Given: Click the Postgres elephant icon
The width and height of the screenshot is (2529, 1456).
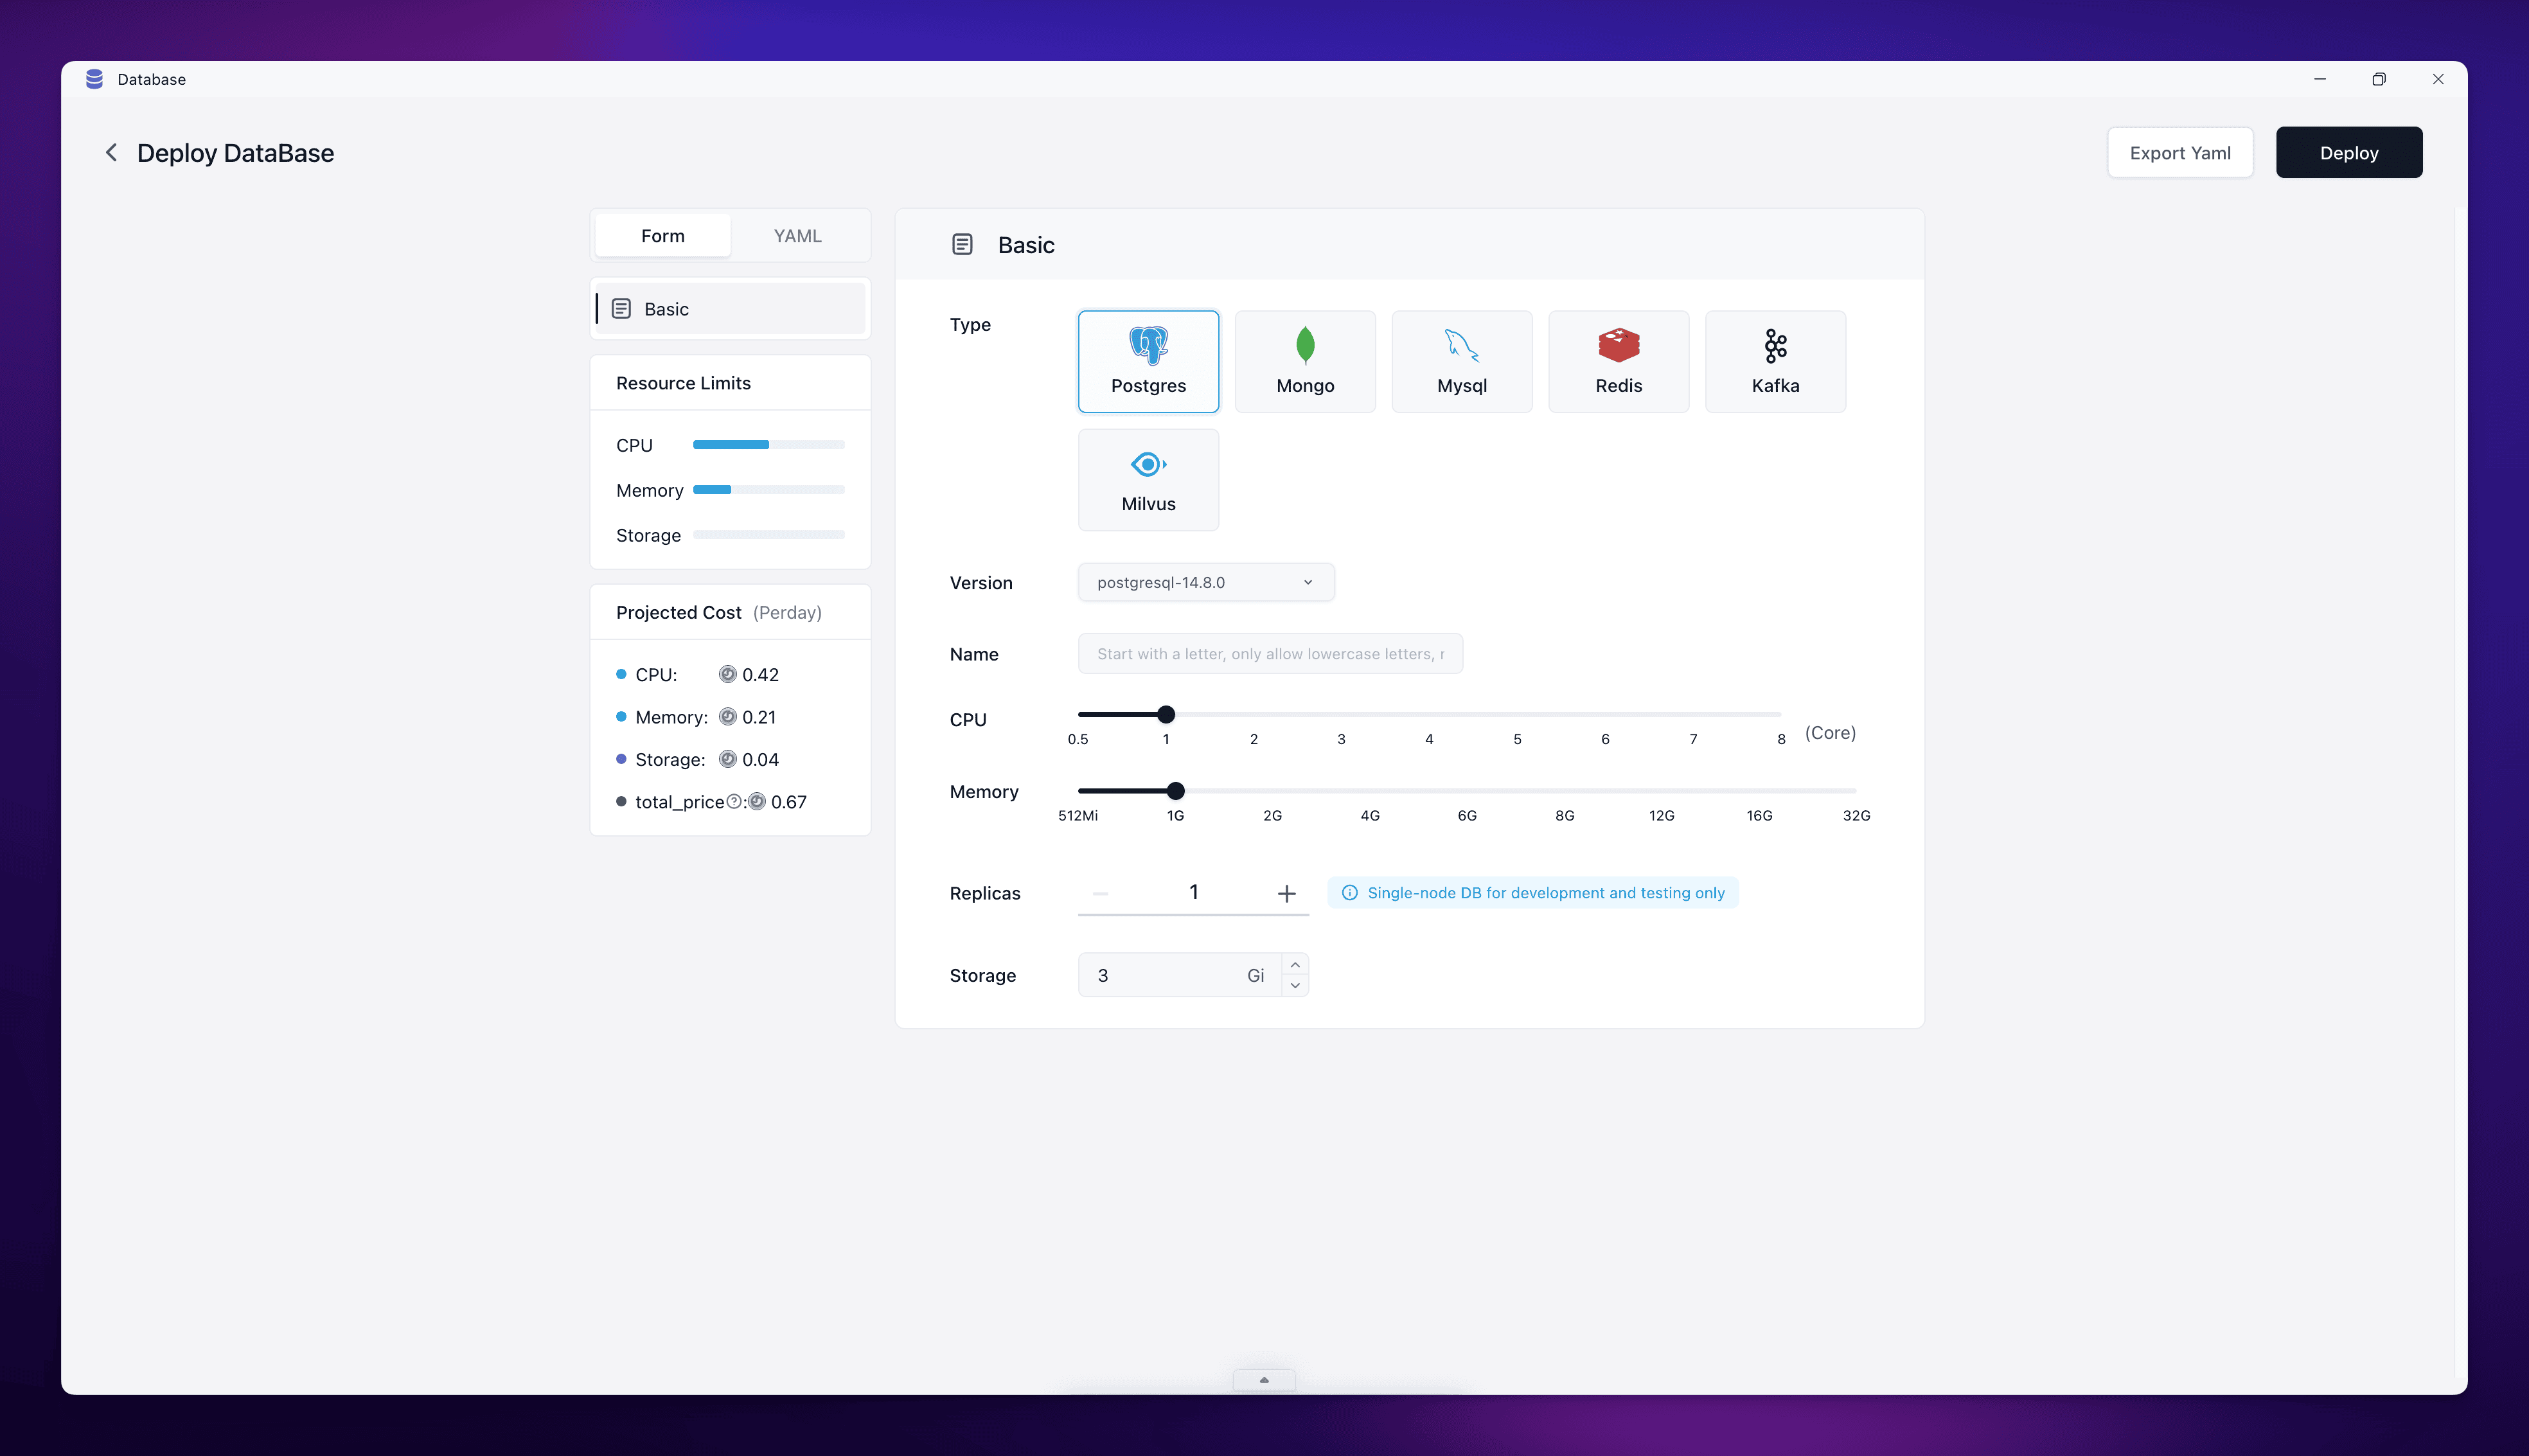Looking at the screenshot, I should tap(1148, 345).
